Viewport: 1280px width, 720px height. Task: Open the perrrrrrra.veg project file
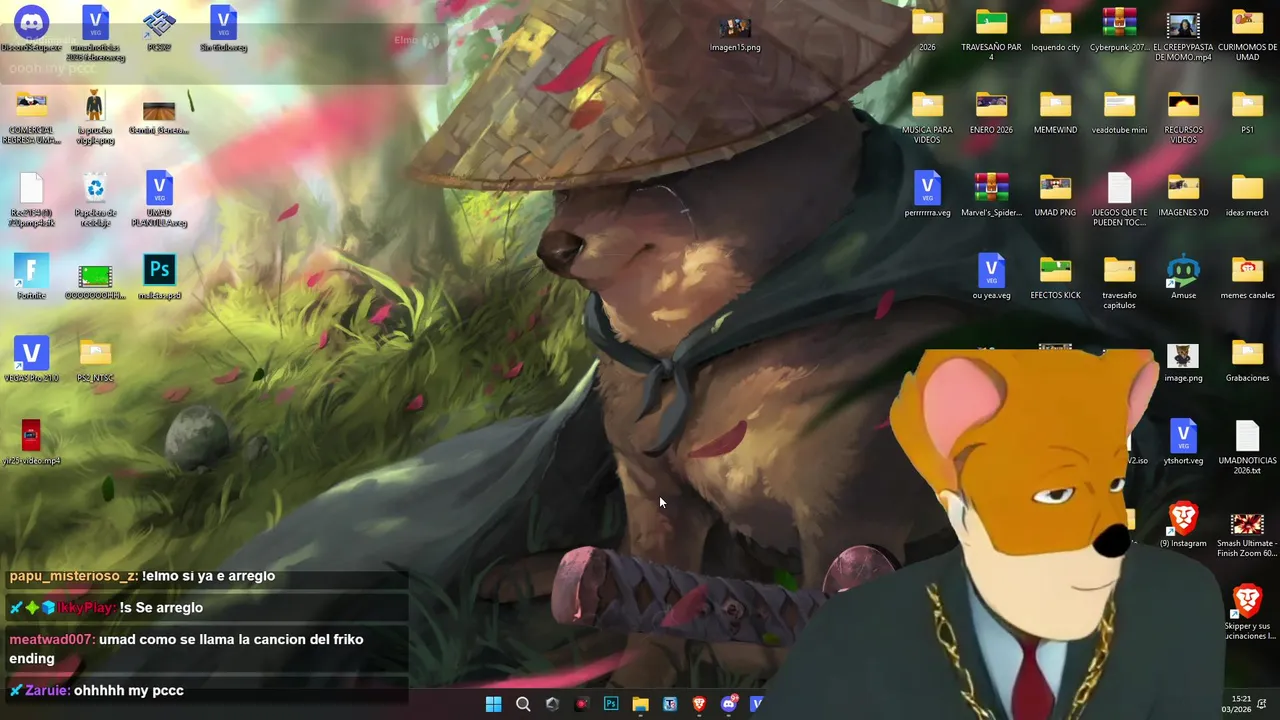point(927,195)
